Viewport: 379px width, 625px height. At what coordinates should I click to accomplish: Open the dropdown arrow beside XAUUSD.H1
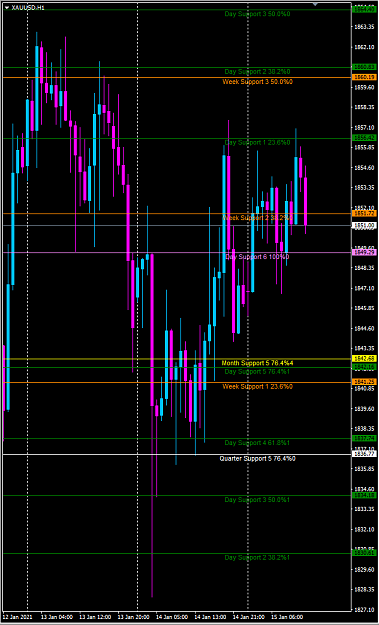click(6, 7)
